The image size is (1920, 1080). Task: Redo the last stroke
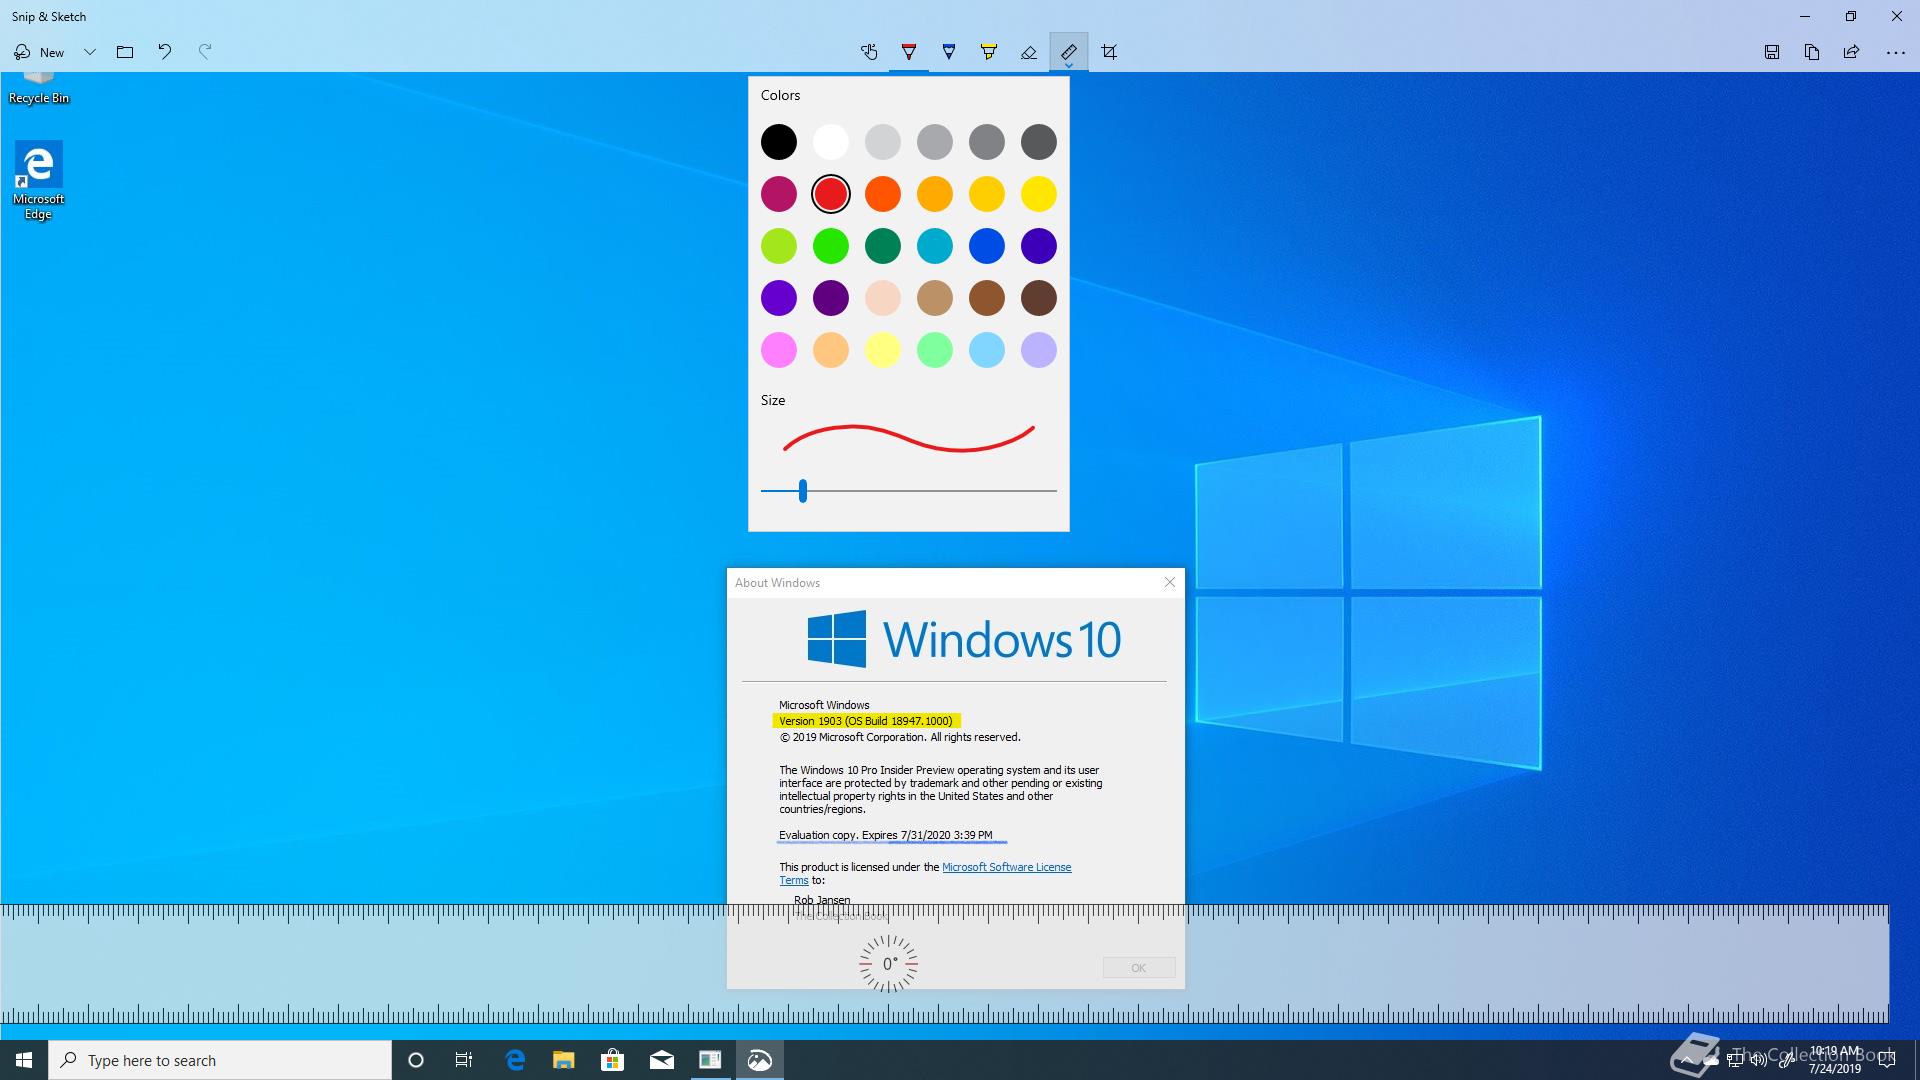(205, 52)
